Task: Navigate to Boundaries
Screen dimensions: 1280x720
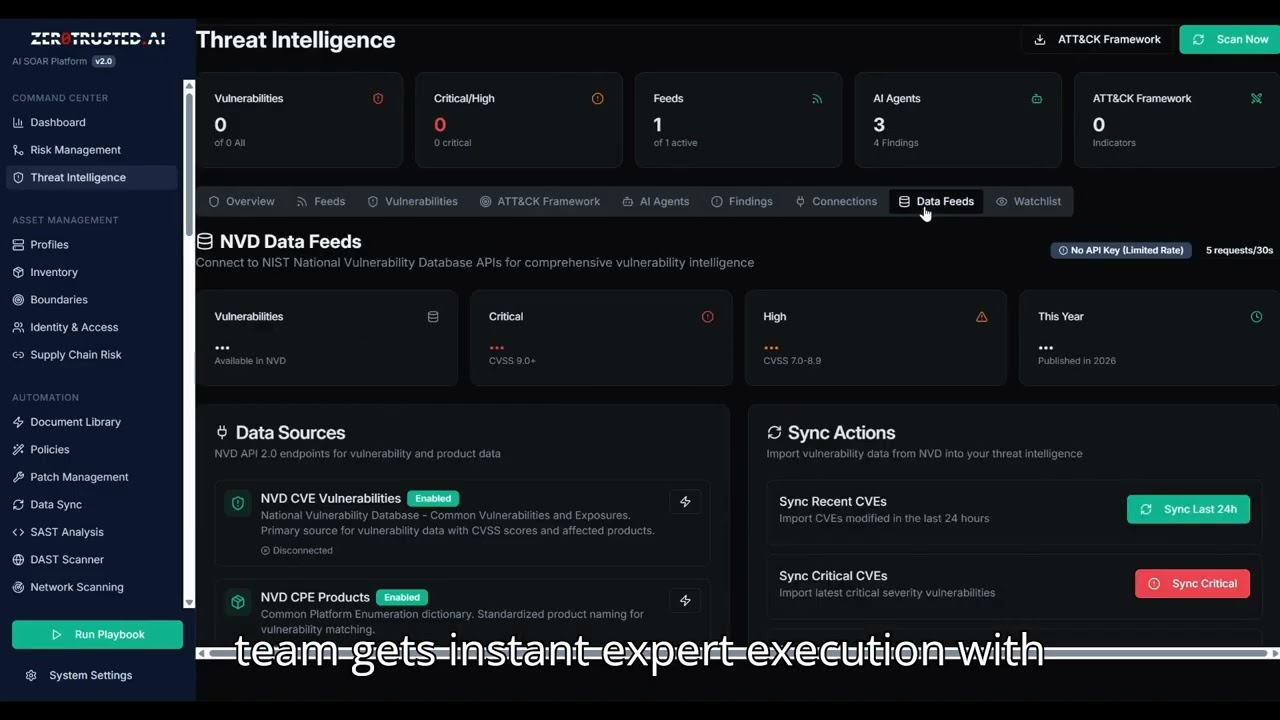Action: pyautogui.click(x=59, y=300)
